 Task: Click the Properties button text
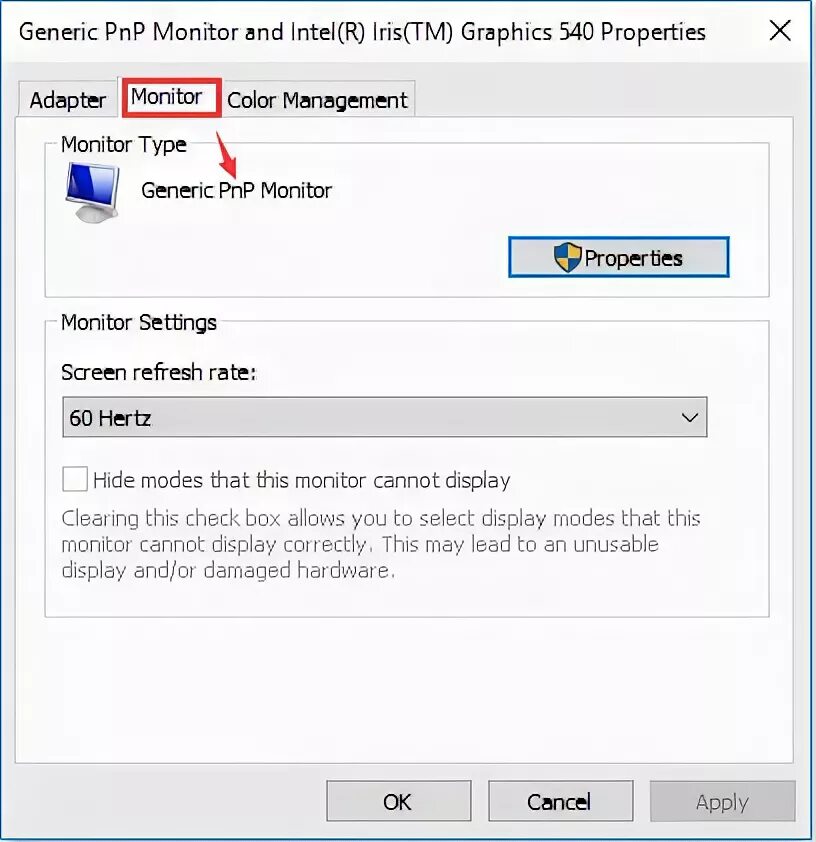point(633,258)
